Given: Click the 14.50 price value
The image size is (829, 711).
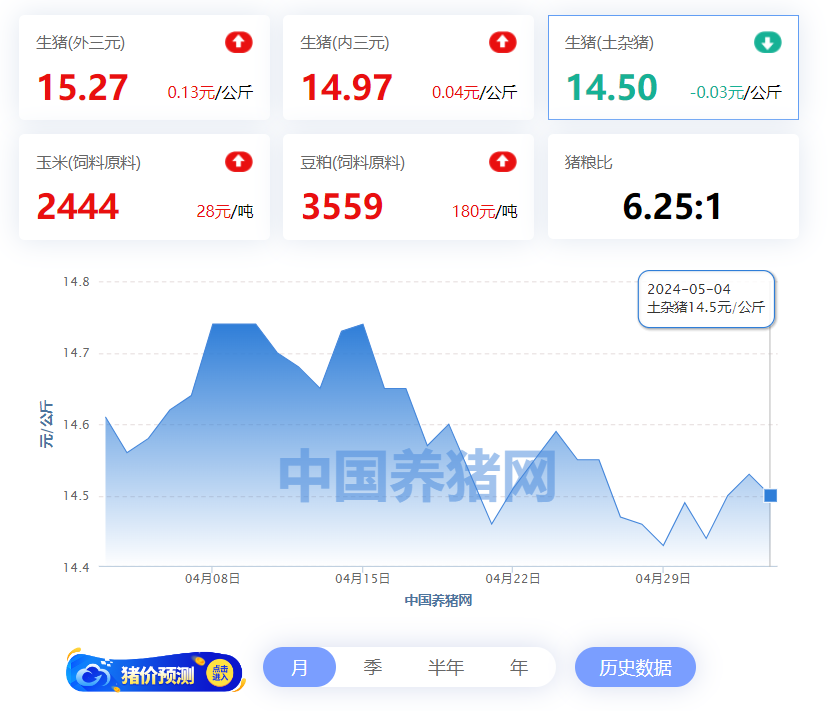Looking at the screenshot, I should (612, 87).
